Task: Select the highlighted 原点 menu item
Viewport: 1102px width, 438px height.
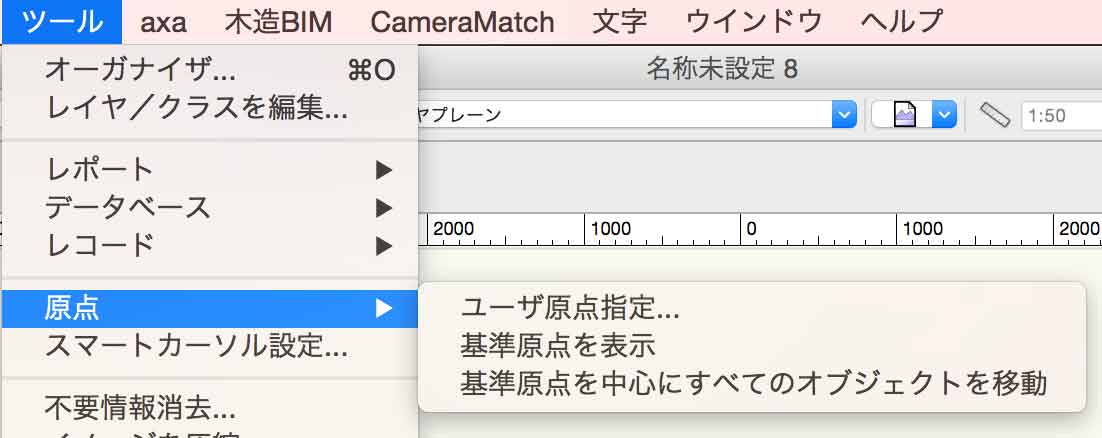Action: (72, 308)
